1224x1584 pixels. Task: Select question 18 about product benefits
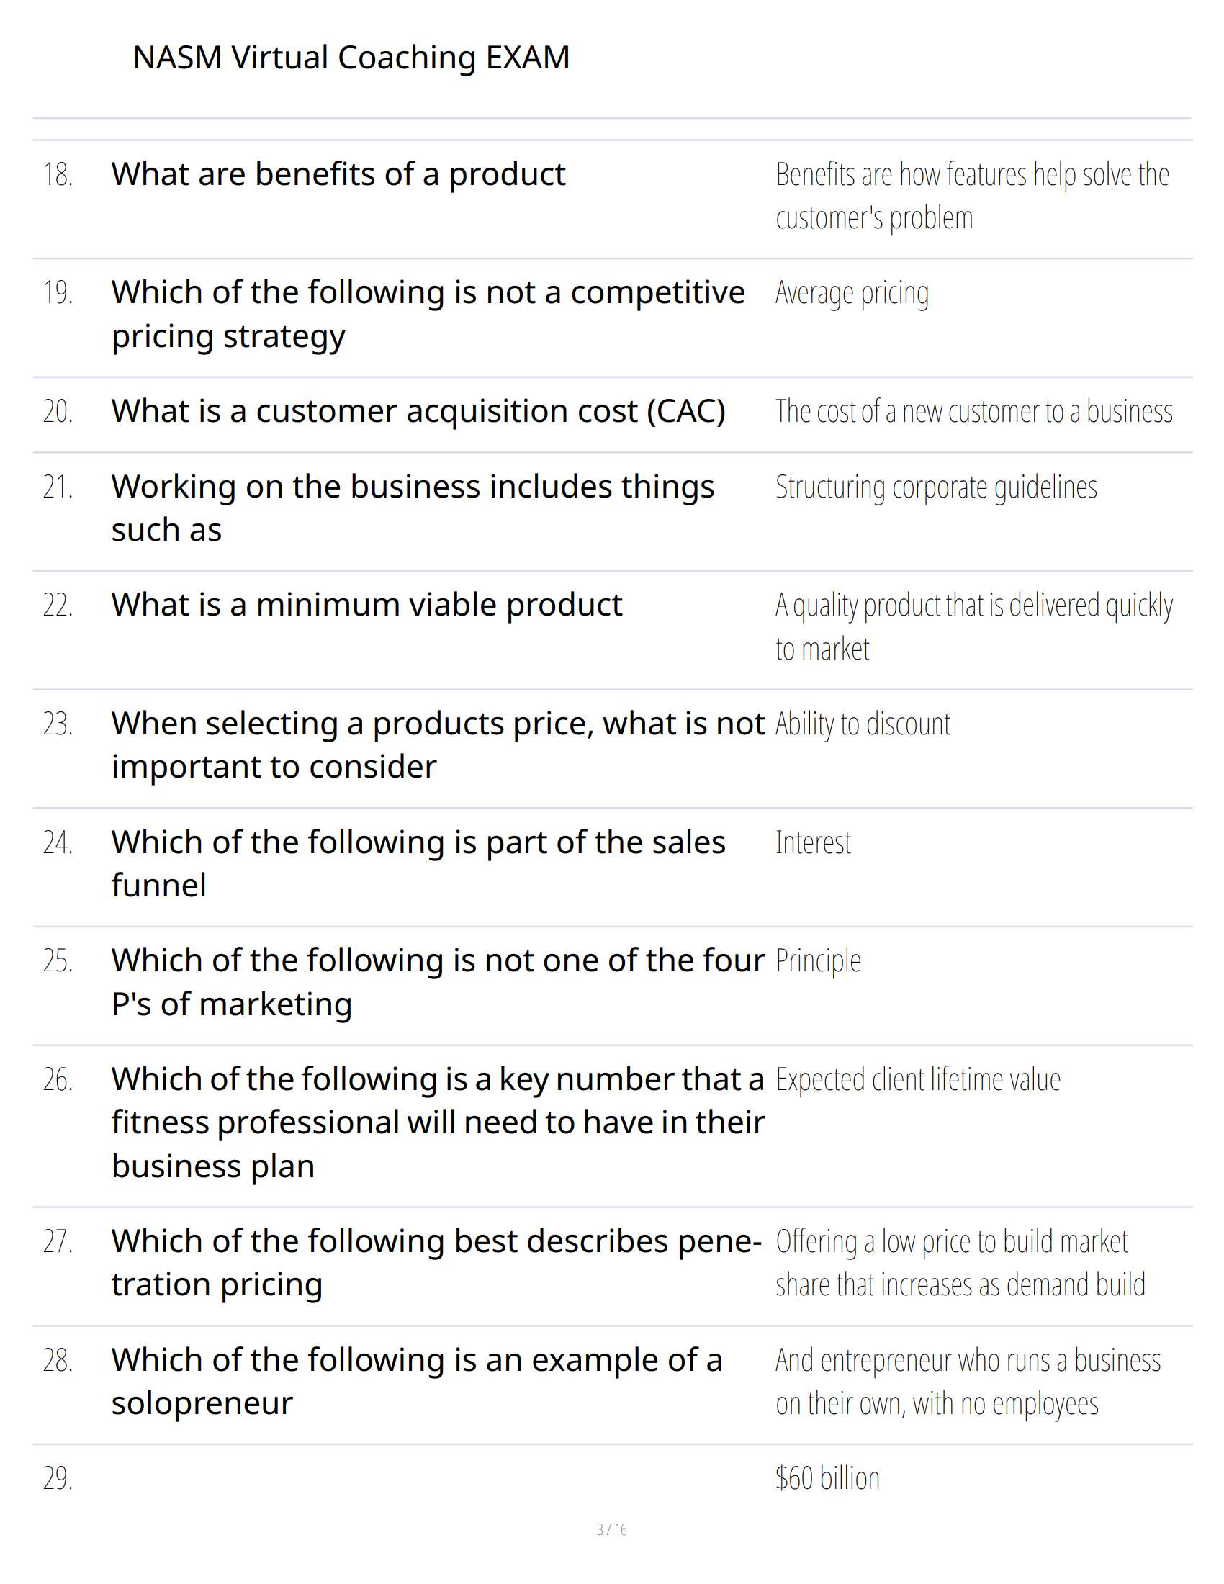(338, 174)
